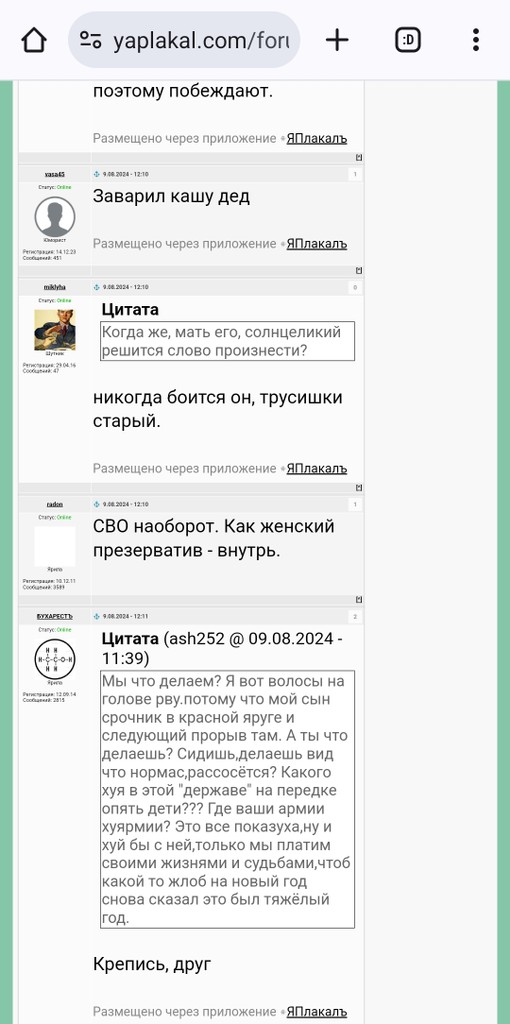Click 'Регистрация: 12.09.14' under БУХАРЕСТЪ

pyautogui.click(x=50, y=694)
